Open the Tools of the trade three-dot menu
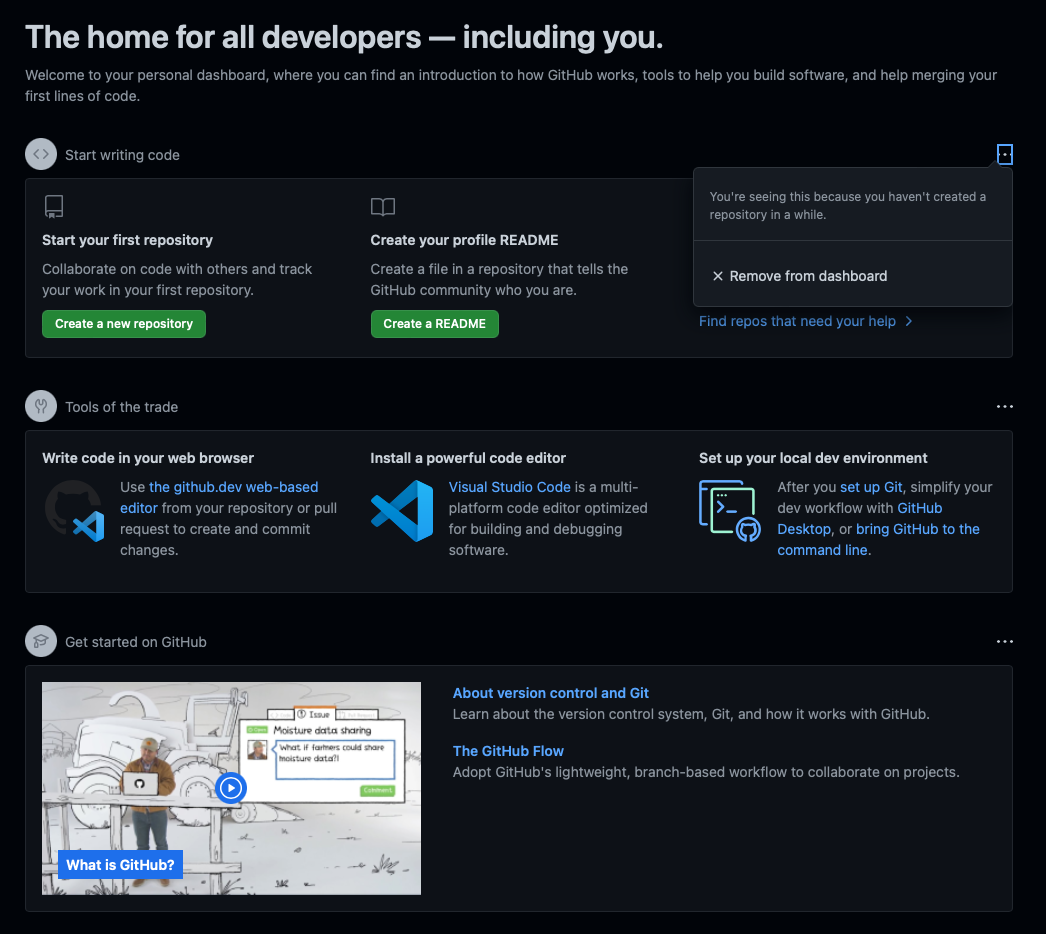1046x934 pixels. [1005, 406]
